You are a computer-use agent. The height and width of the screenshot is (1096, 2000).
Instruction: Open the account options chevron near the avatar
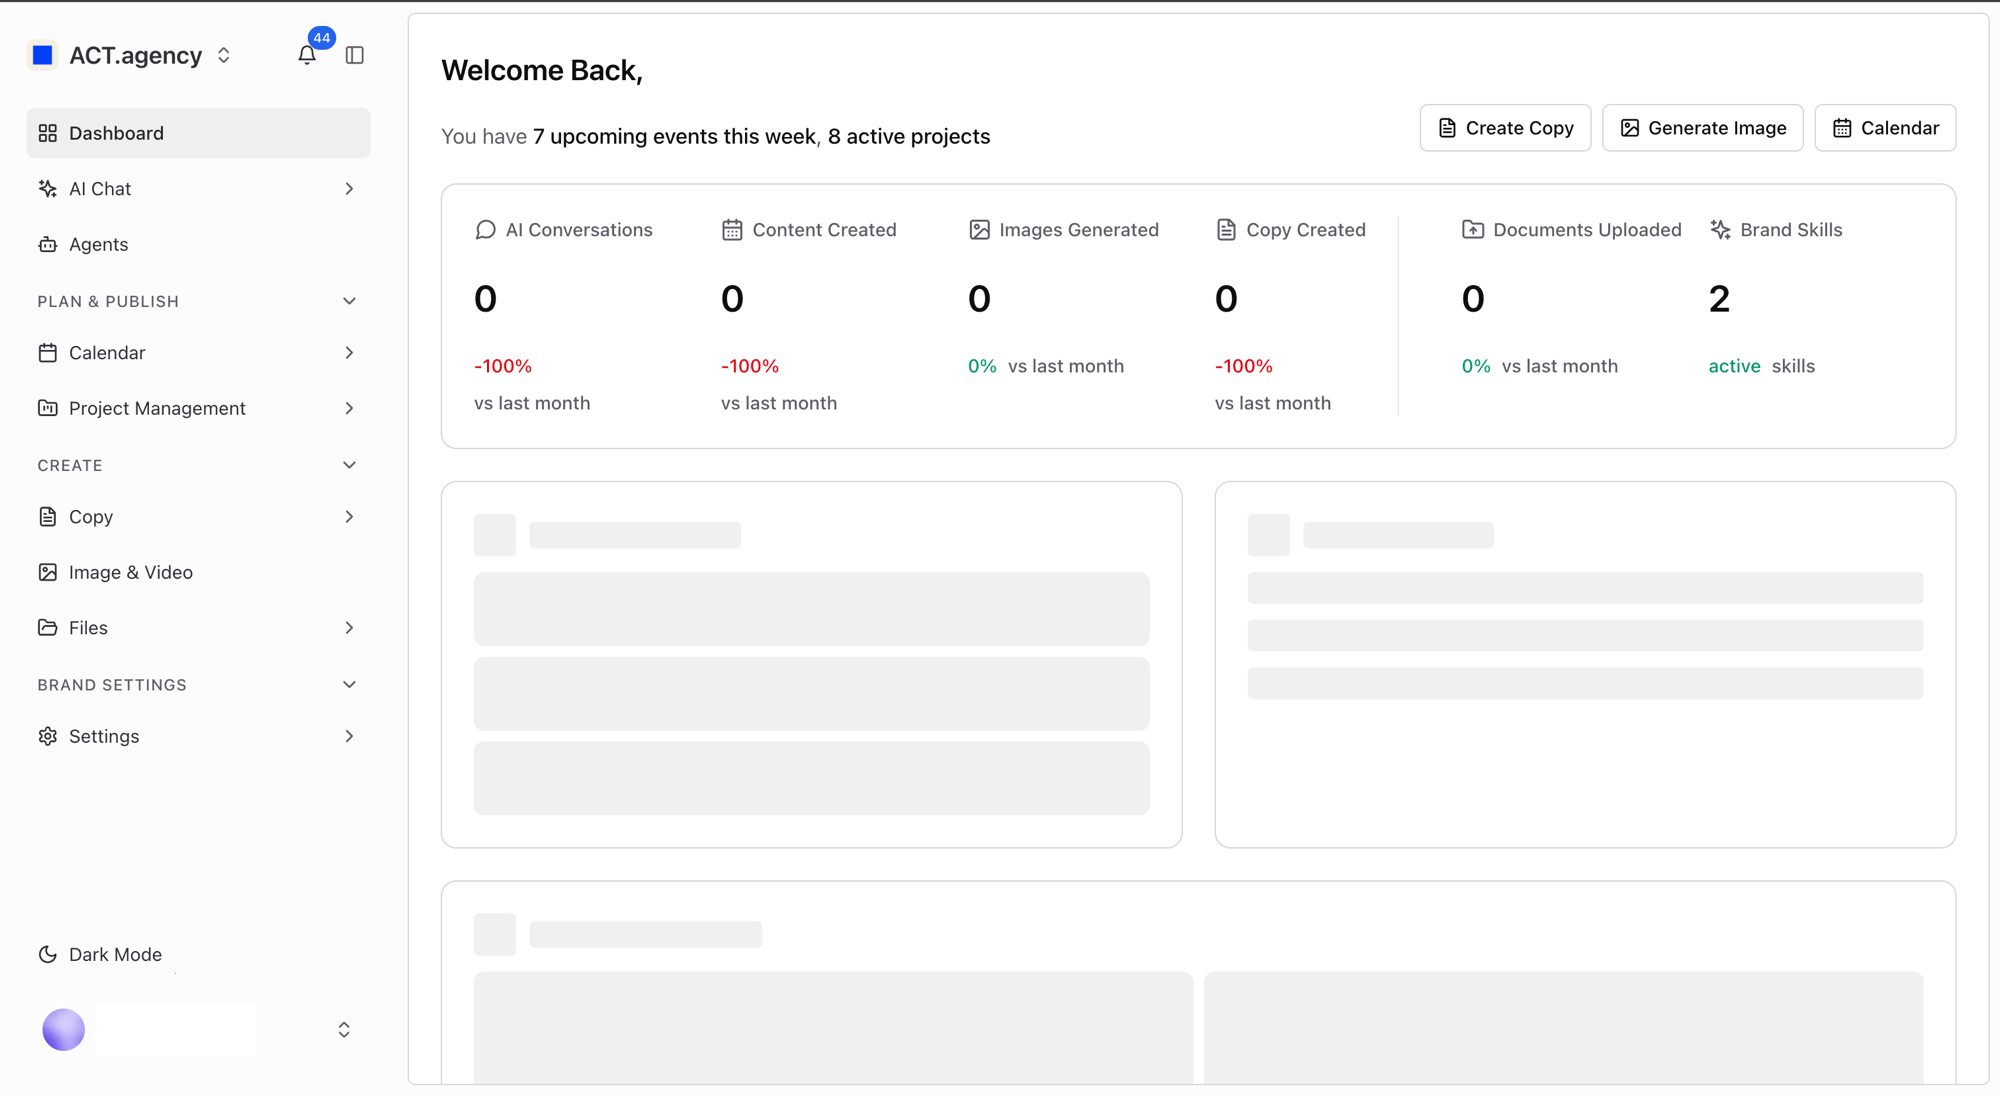(x=343, y=1029)
